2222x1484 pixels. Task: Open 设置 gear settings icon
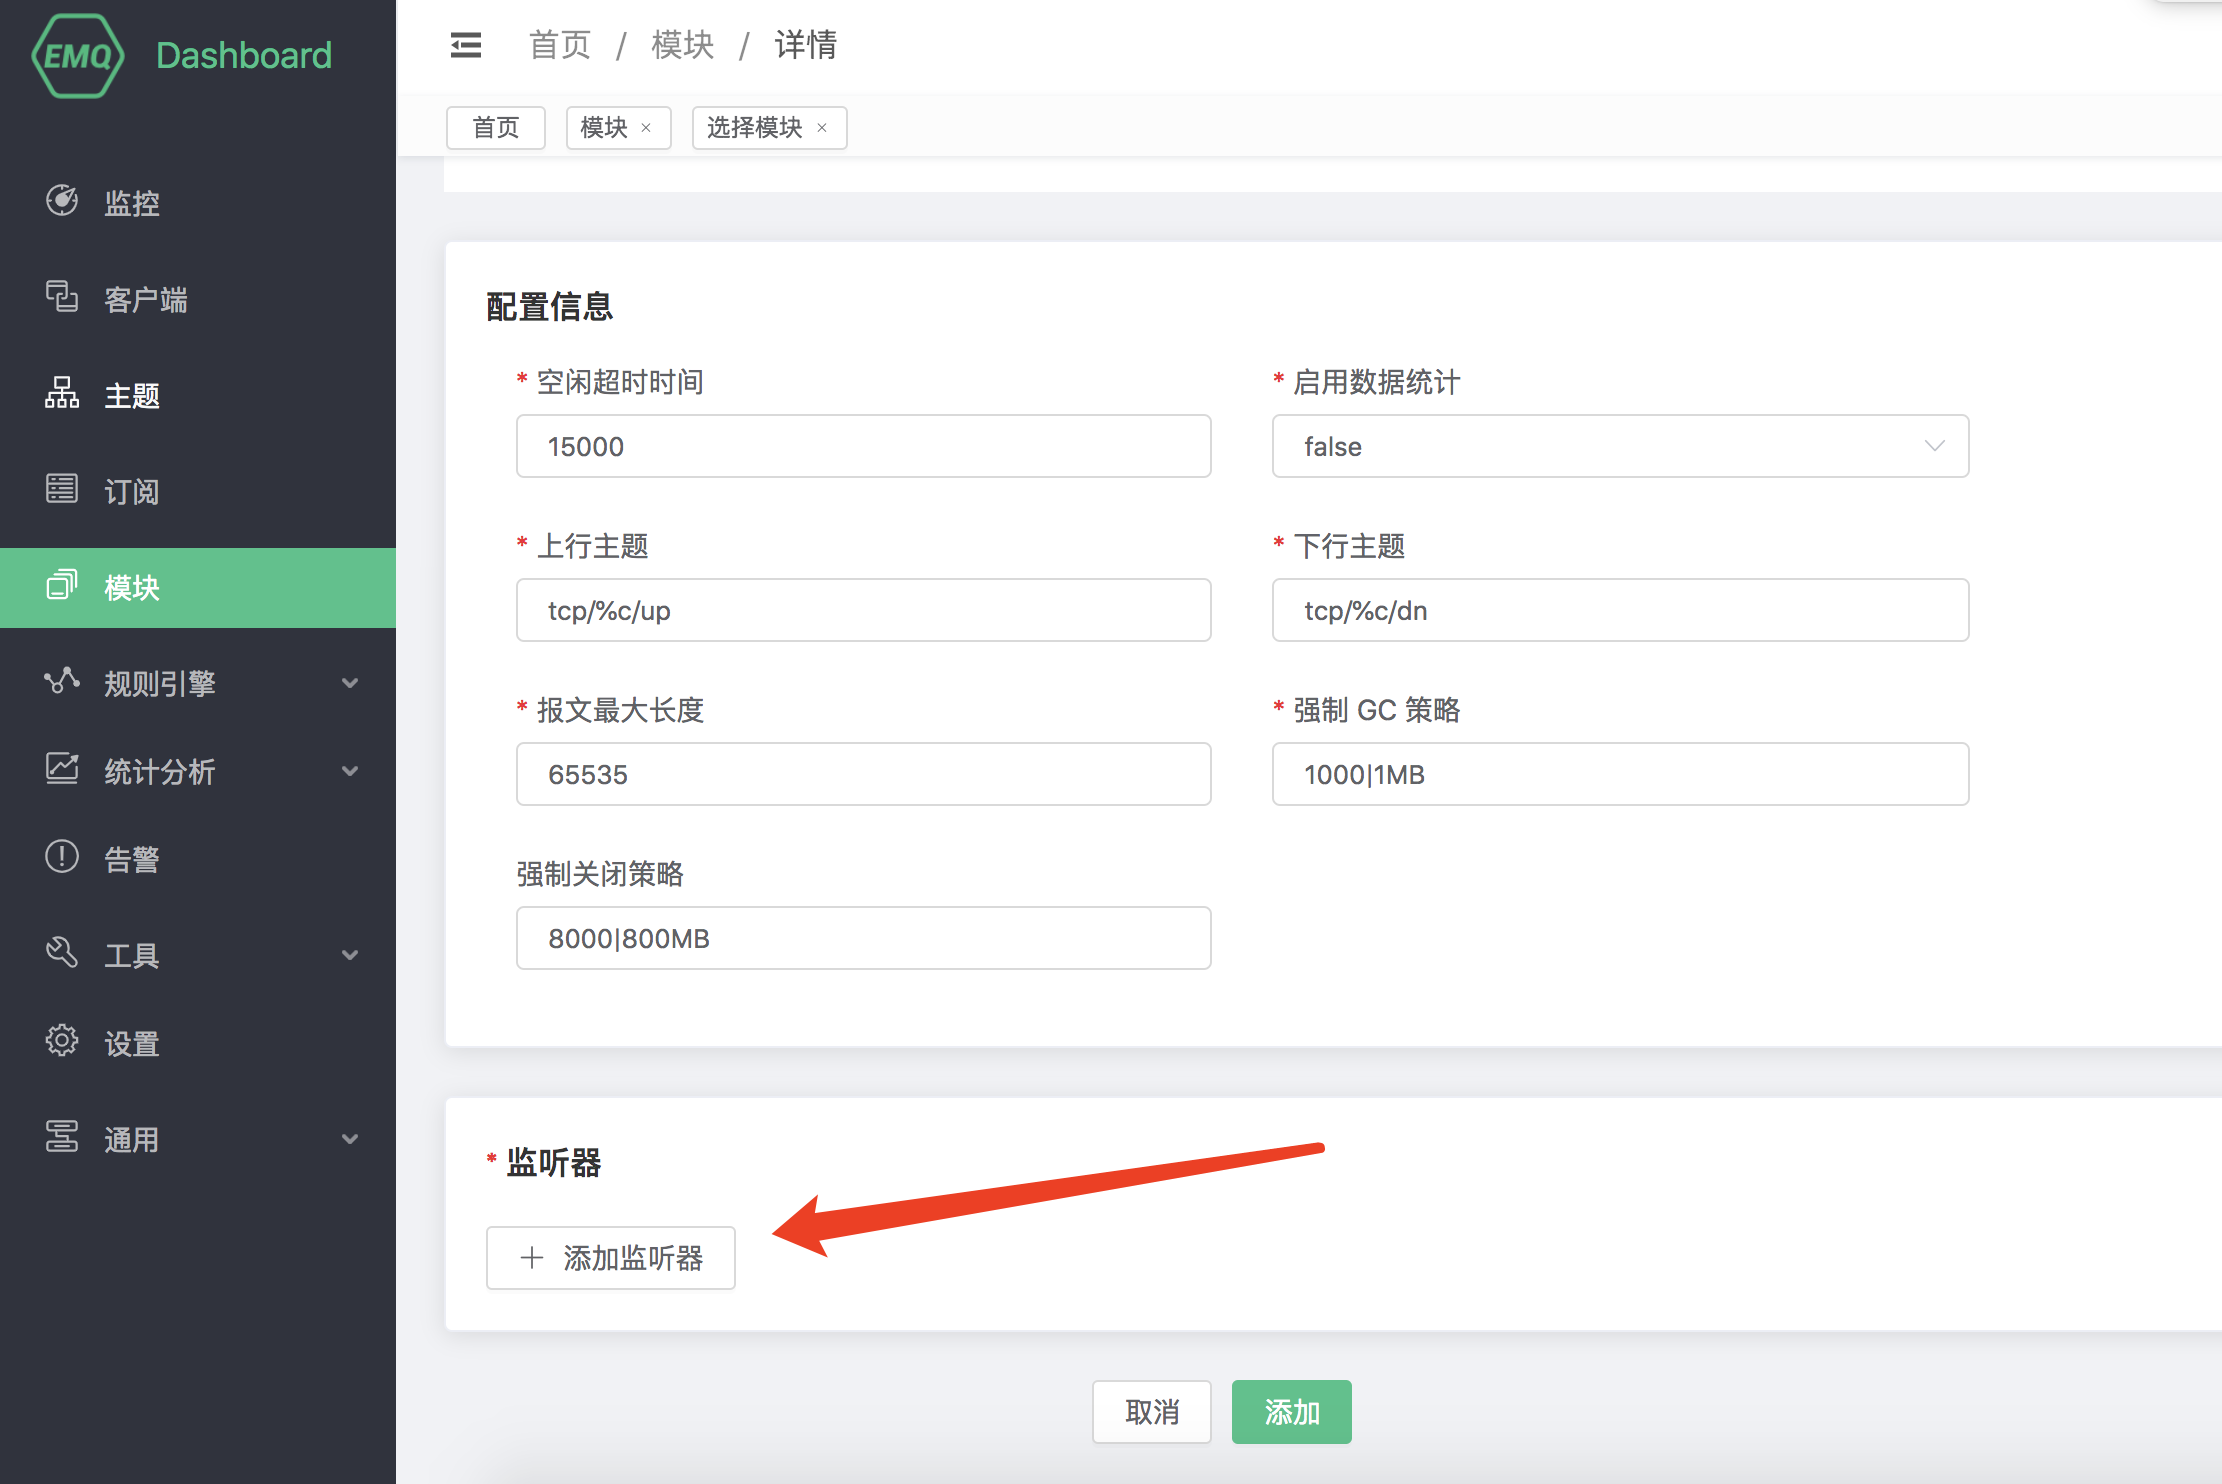coord(62,1041)
